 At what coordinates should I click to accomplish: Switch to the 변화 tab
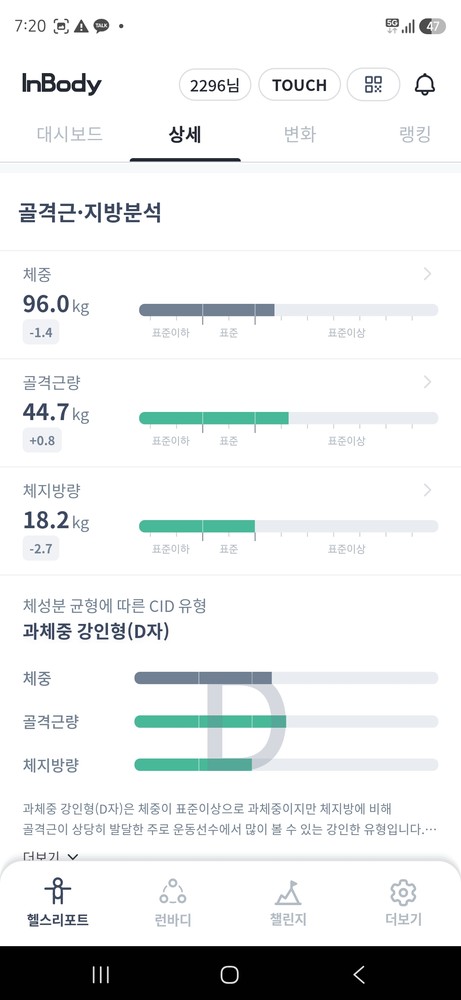tap(300, 134)
